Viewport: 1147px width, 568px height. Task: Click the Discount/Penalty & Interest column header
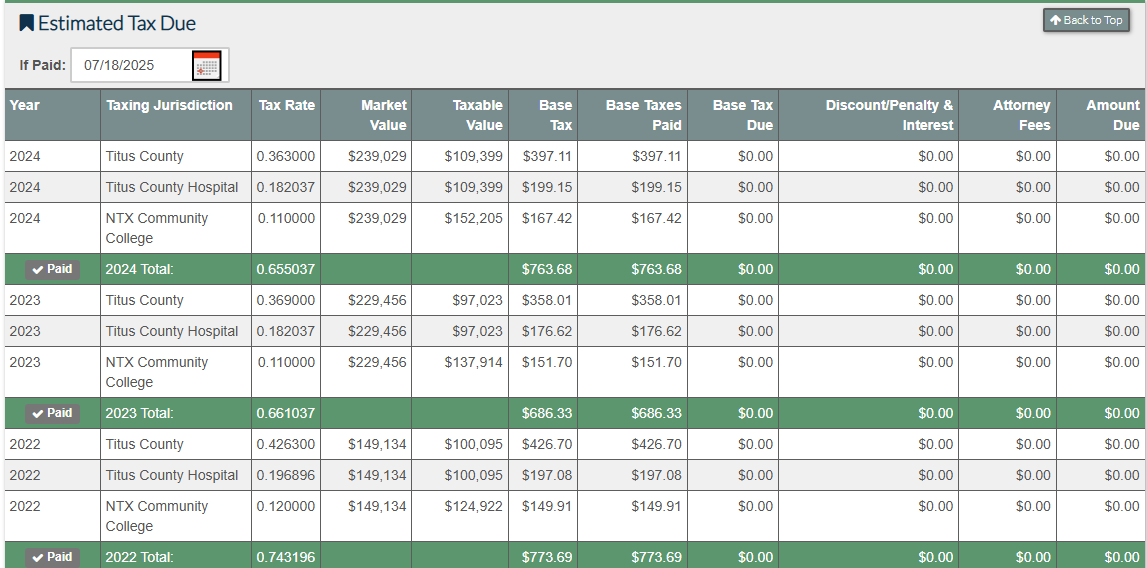click(x=889, y=115)
